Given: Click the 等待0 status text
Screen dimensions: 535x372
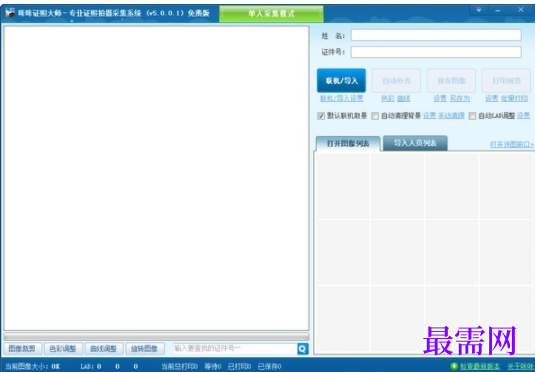Looking at the screenshot, I should (x=213, y=367).
